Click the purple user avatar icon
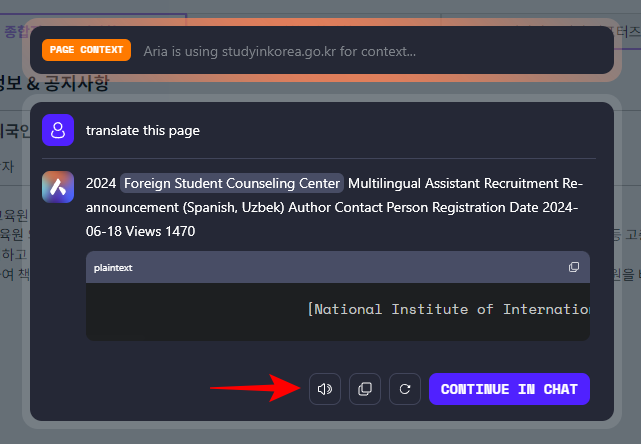The height and width of the screenshot is (444, 641). 58,130
